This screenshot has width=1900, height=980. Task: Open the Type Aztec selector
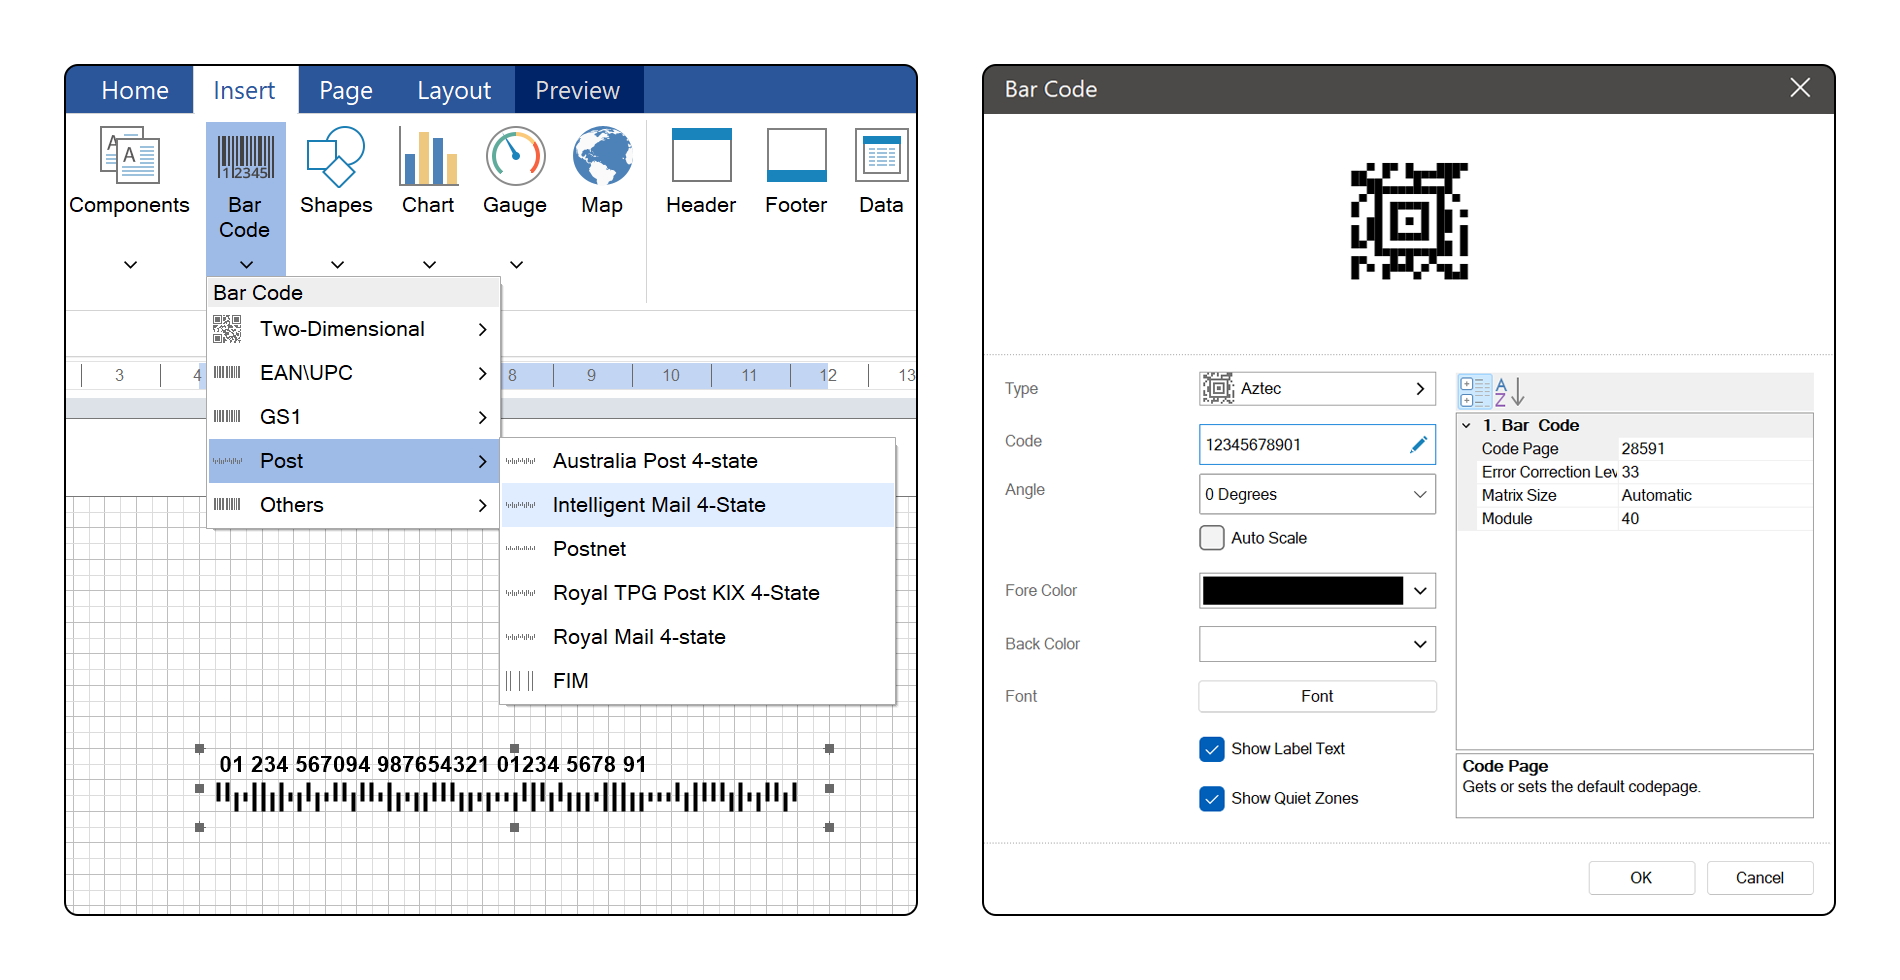pos(1317,388)
